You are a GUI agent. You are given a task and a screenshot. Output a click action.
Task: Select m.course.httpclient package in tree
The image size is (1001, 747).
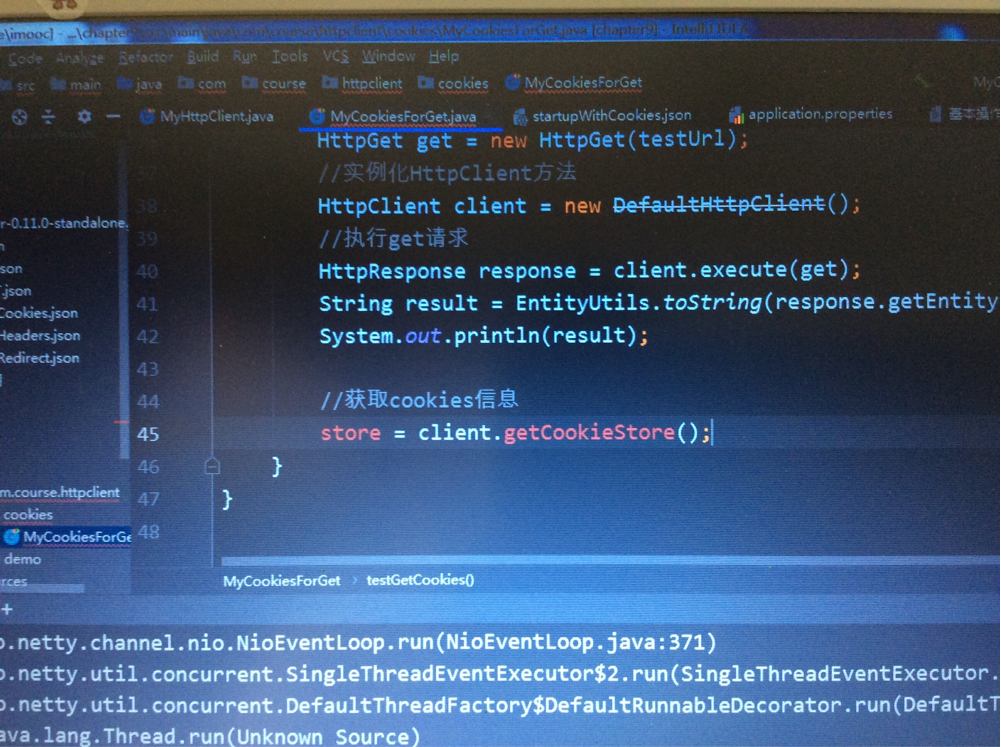(60, 492)
